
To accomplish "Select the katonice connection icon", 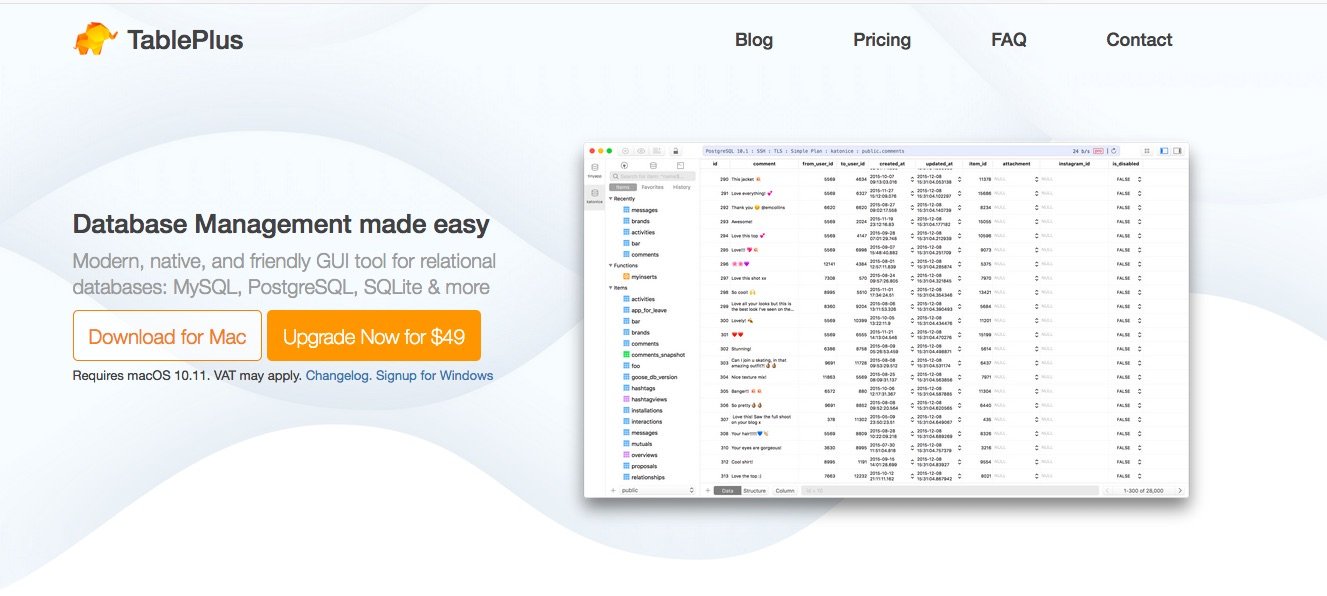I will coord(594,194).
